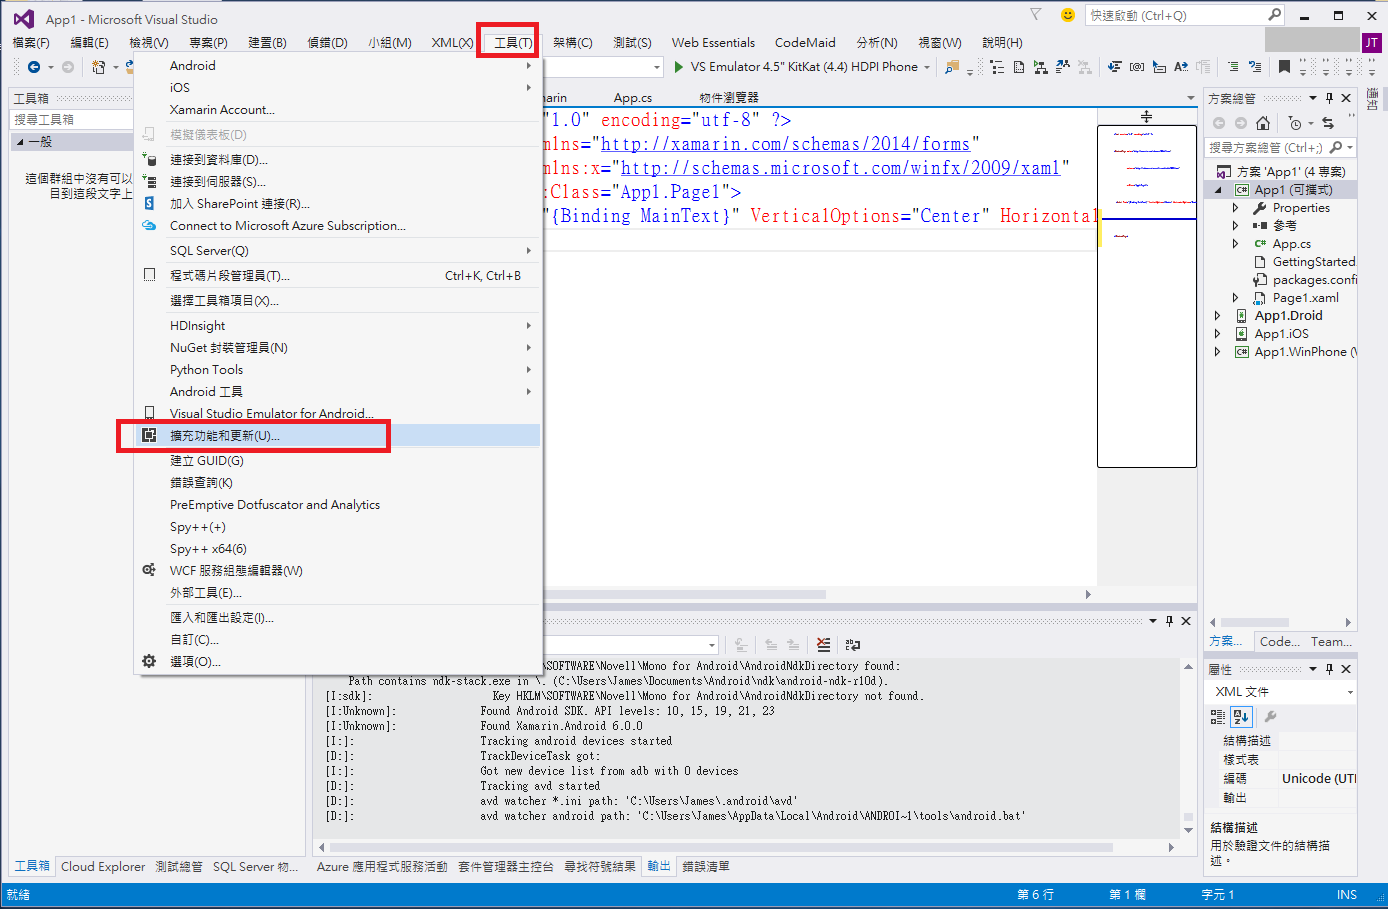Viewport: 1388px width, 909px height.
Task: Click the Solution Explorer home icon
Action: click(1263, 123)
